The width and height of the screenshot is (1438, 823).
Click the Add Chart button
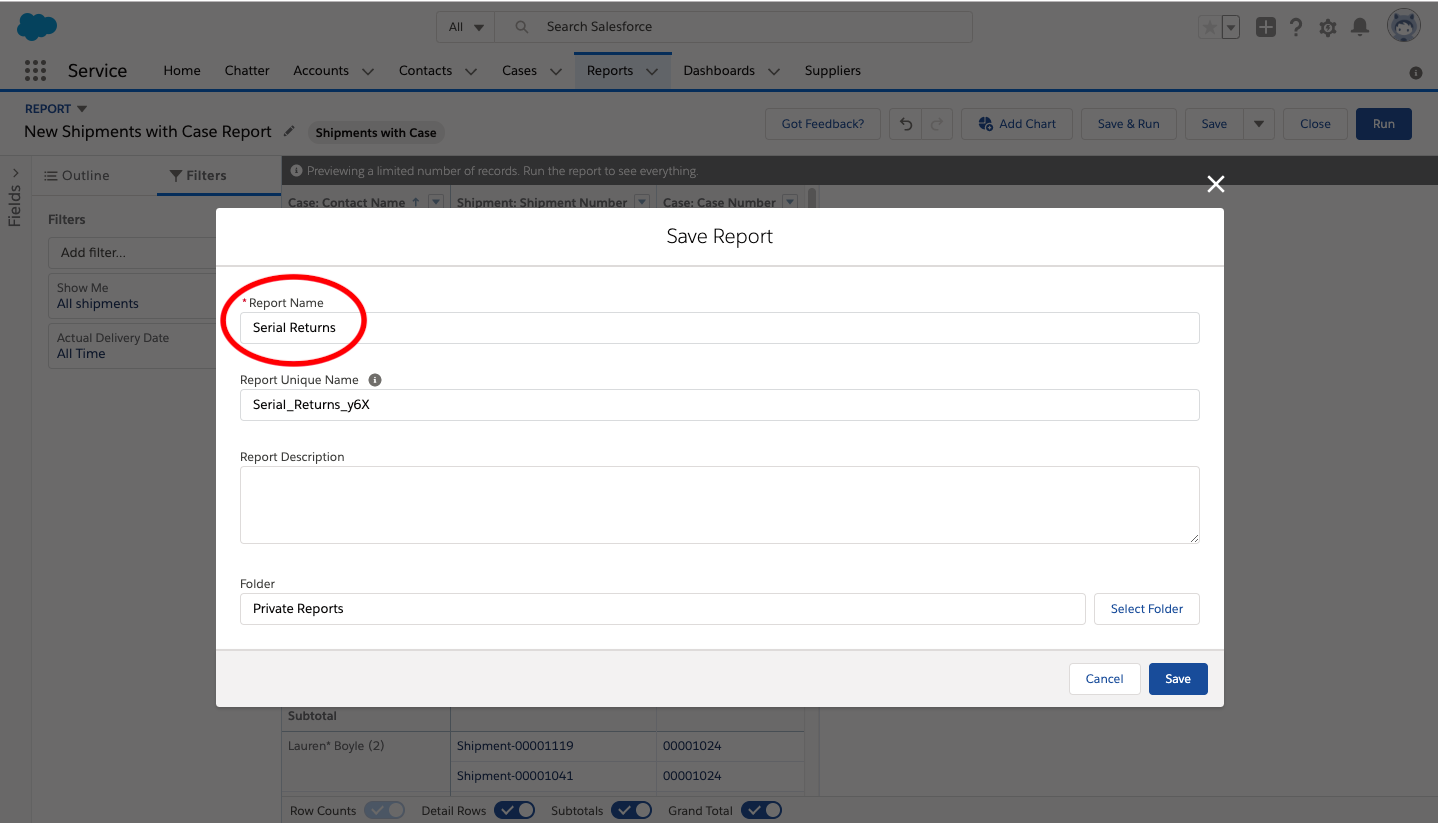coord(1017,124)
